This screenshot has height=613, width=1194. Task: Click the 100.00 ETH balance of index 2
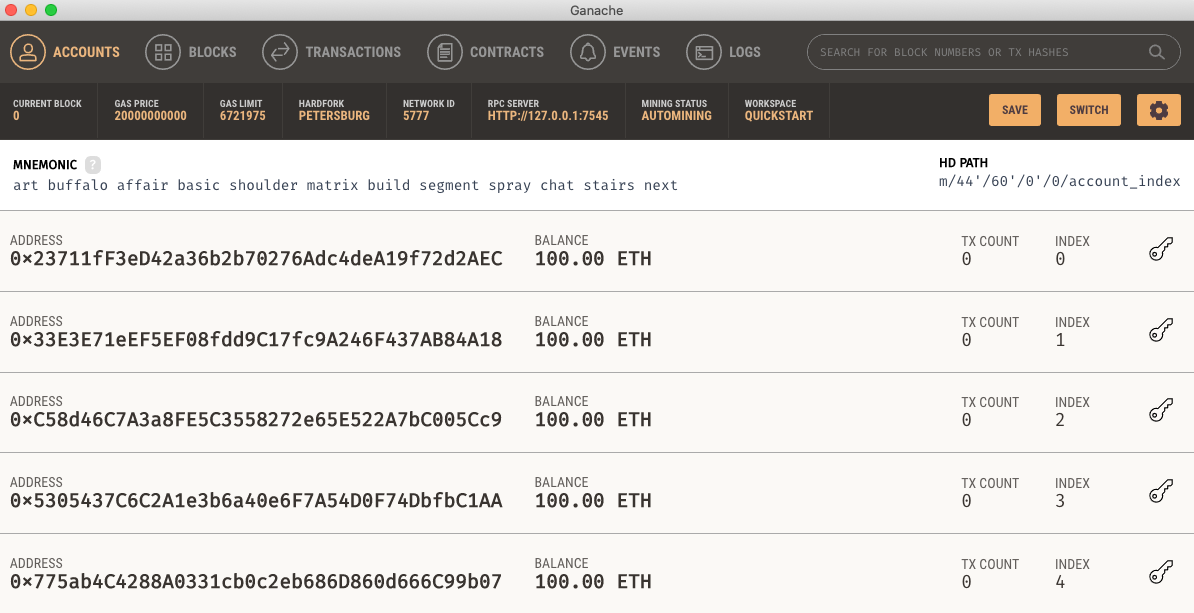(x=593, y=420)
